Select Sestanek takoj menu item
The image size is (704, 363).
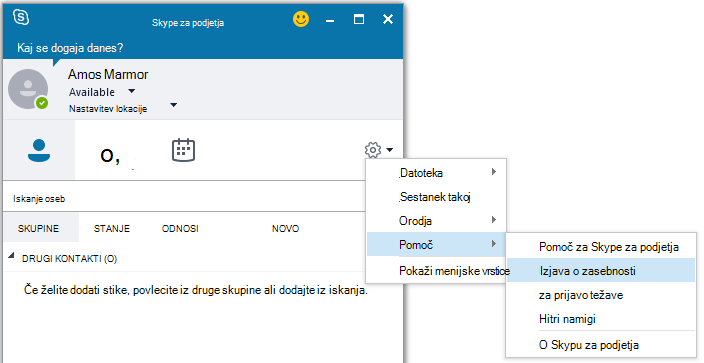click(x=436, y=196)
